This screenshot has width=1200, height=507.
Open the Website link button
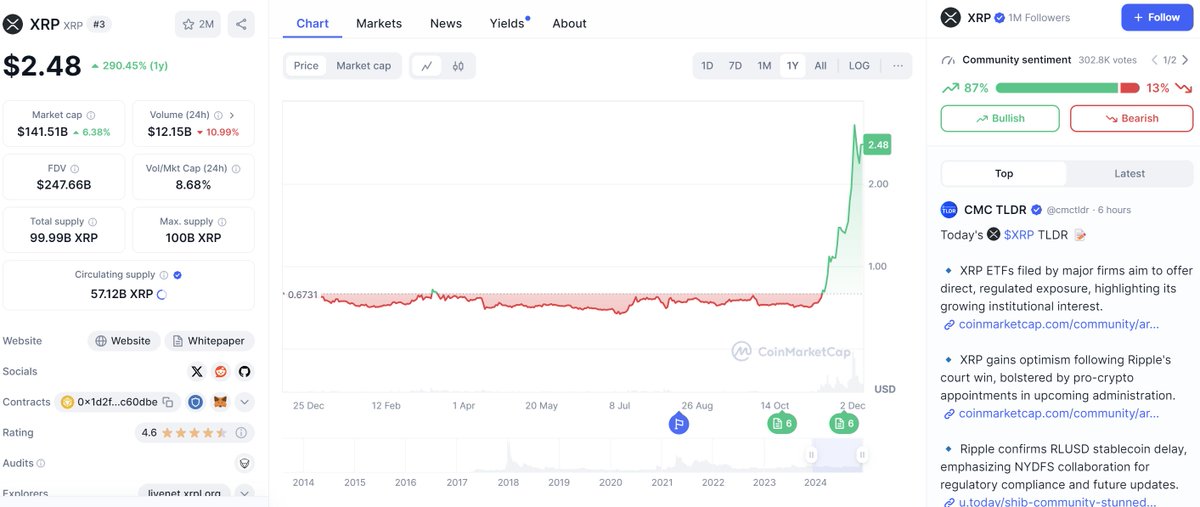point(123,341)
